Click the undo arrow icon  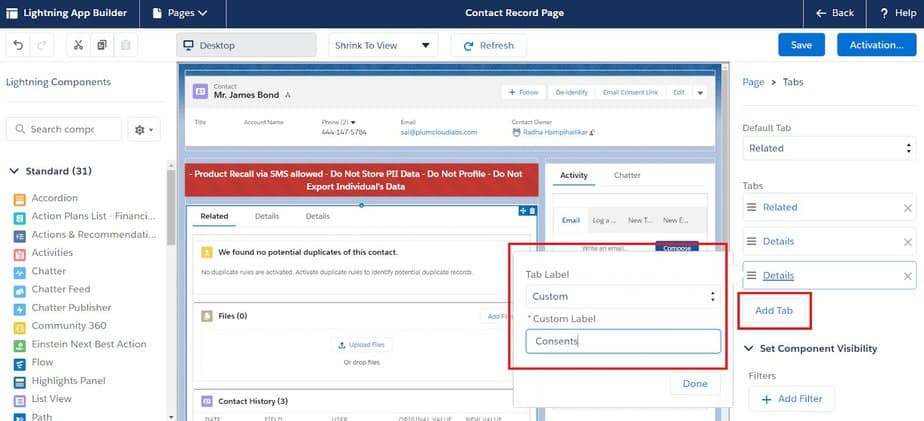point(19,45)
